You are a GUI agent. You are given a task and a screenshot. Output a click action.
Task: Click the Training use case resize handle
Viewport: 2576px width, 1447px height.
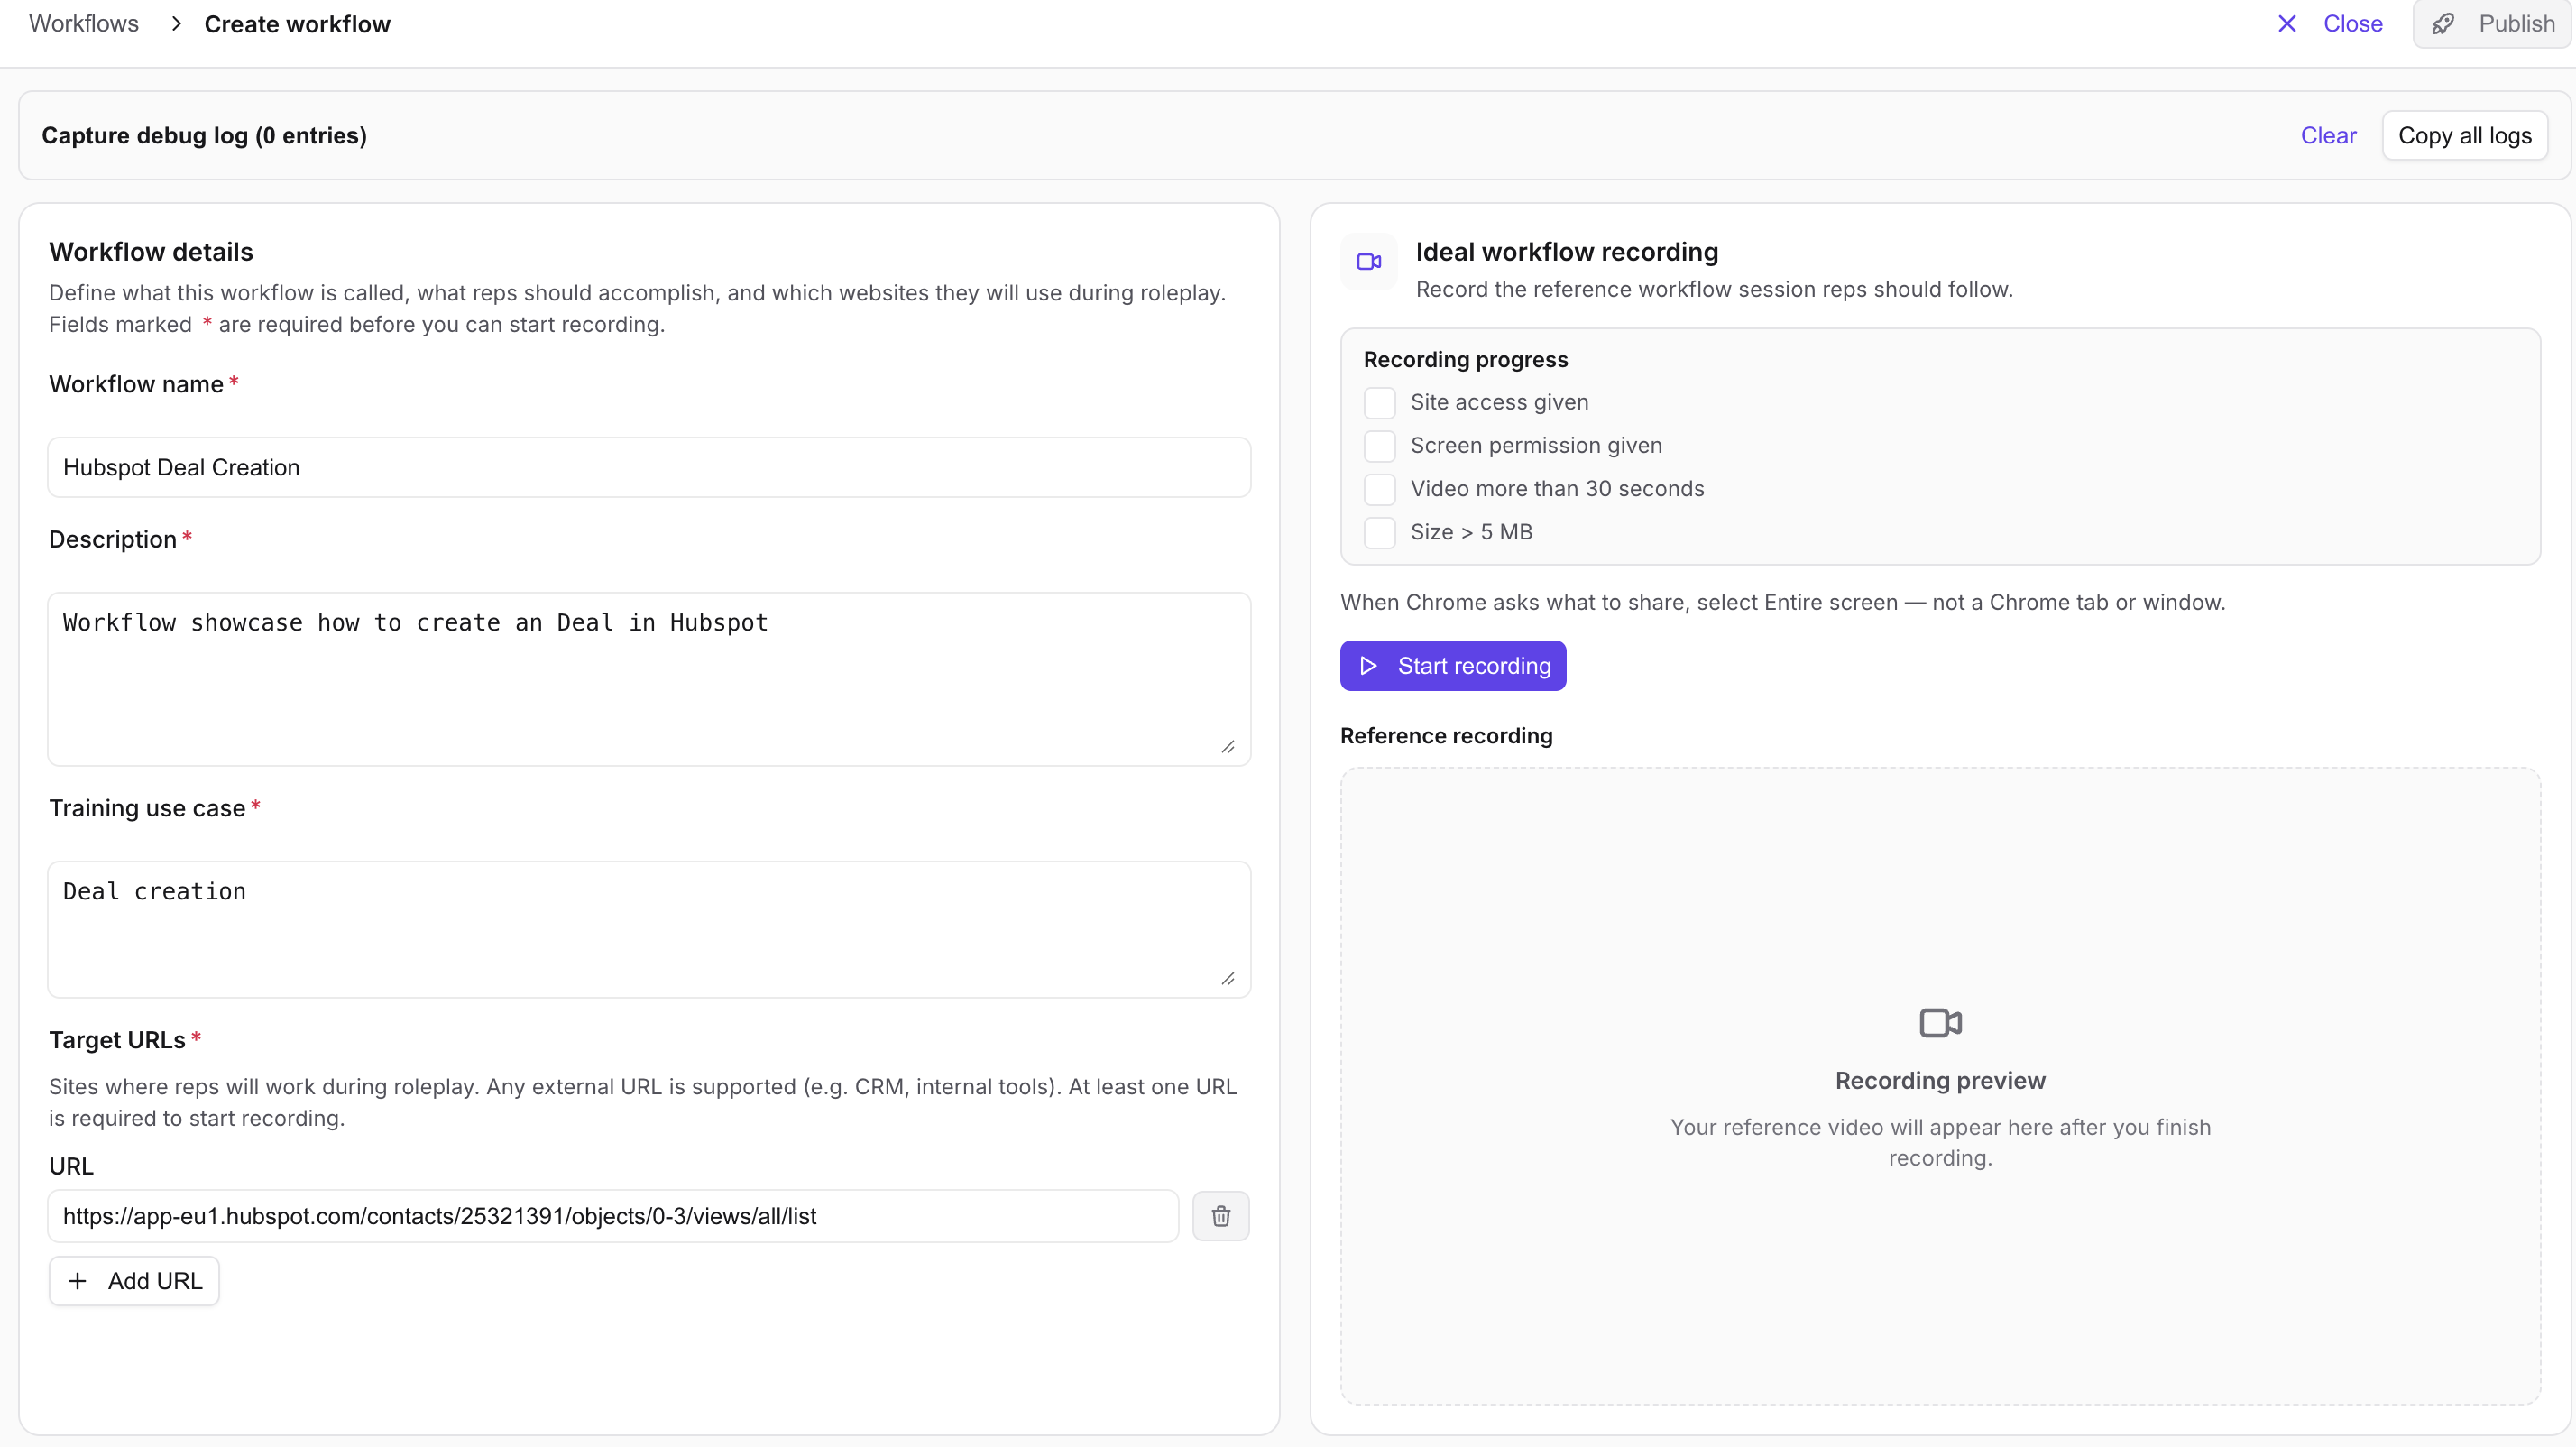point(1228,978)
